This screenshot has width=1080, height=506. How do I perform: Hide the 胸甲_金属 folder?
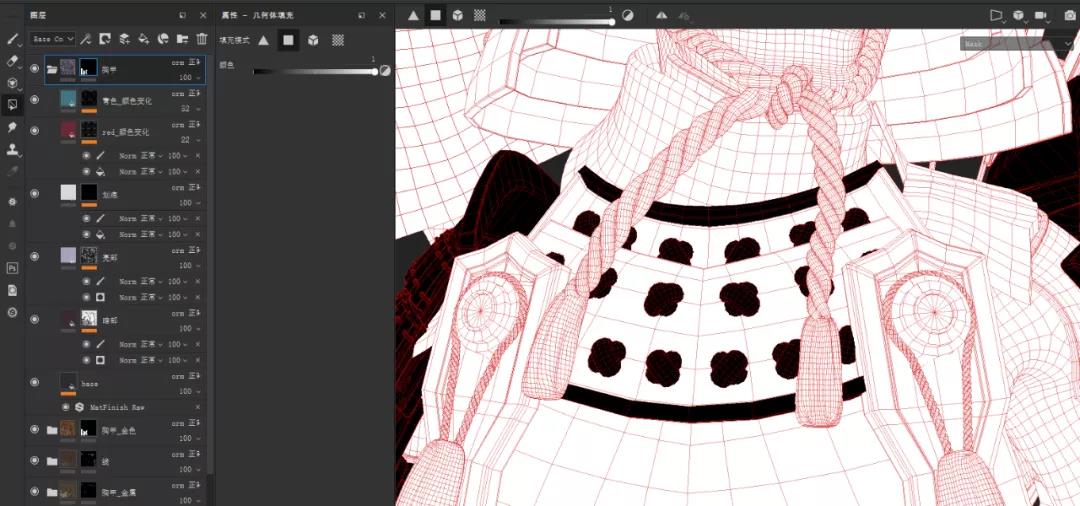34,492
